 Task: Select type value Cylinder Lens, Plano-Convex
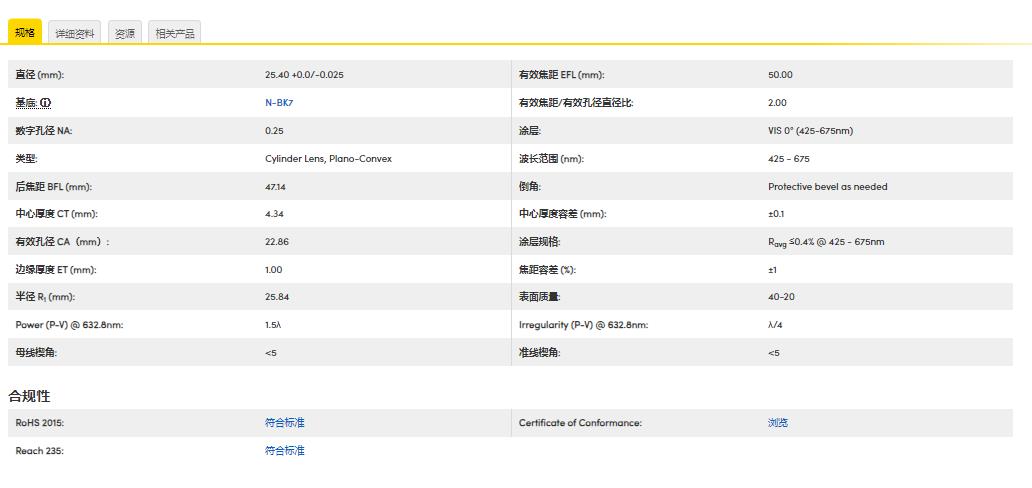(328, 159)
